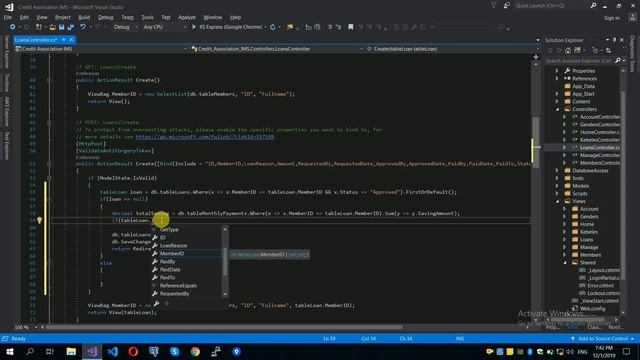Save current file with the floppy icon

pos(62,27)
